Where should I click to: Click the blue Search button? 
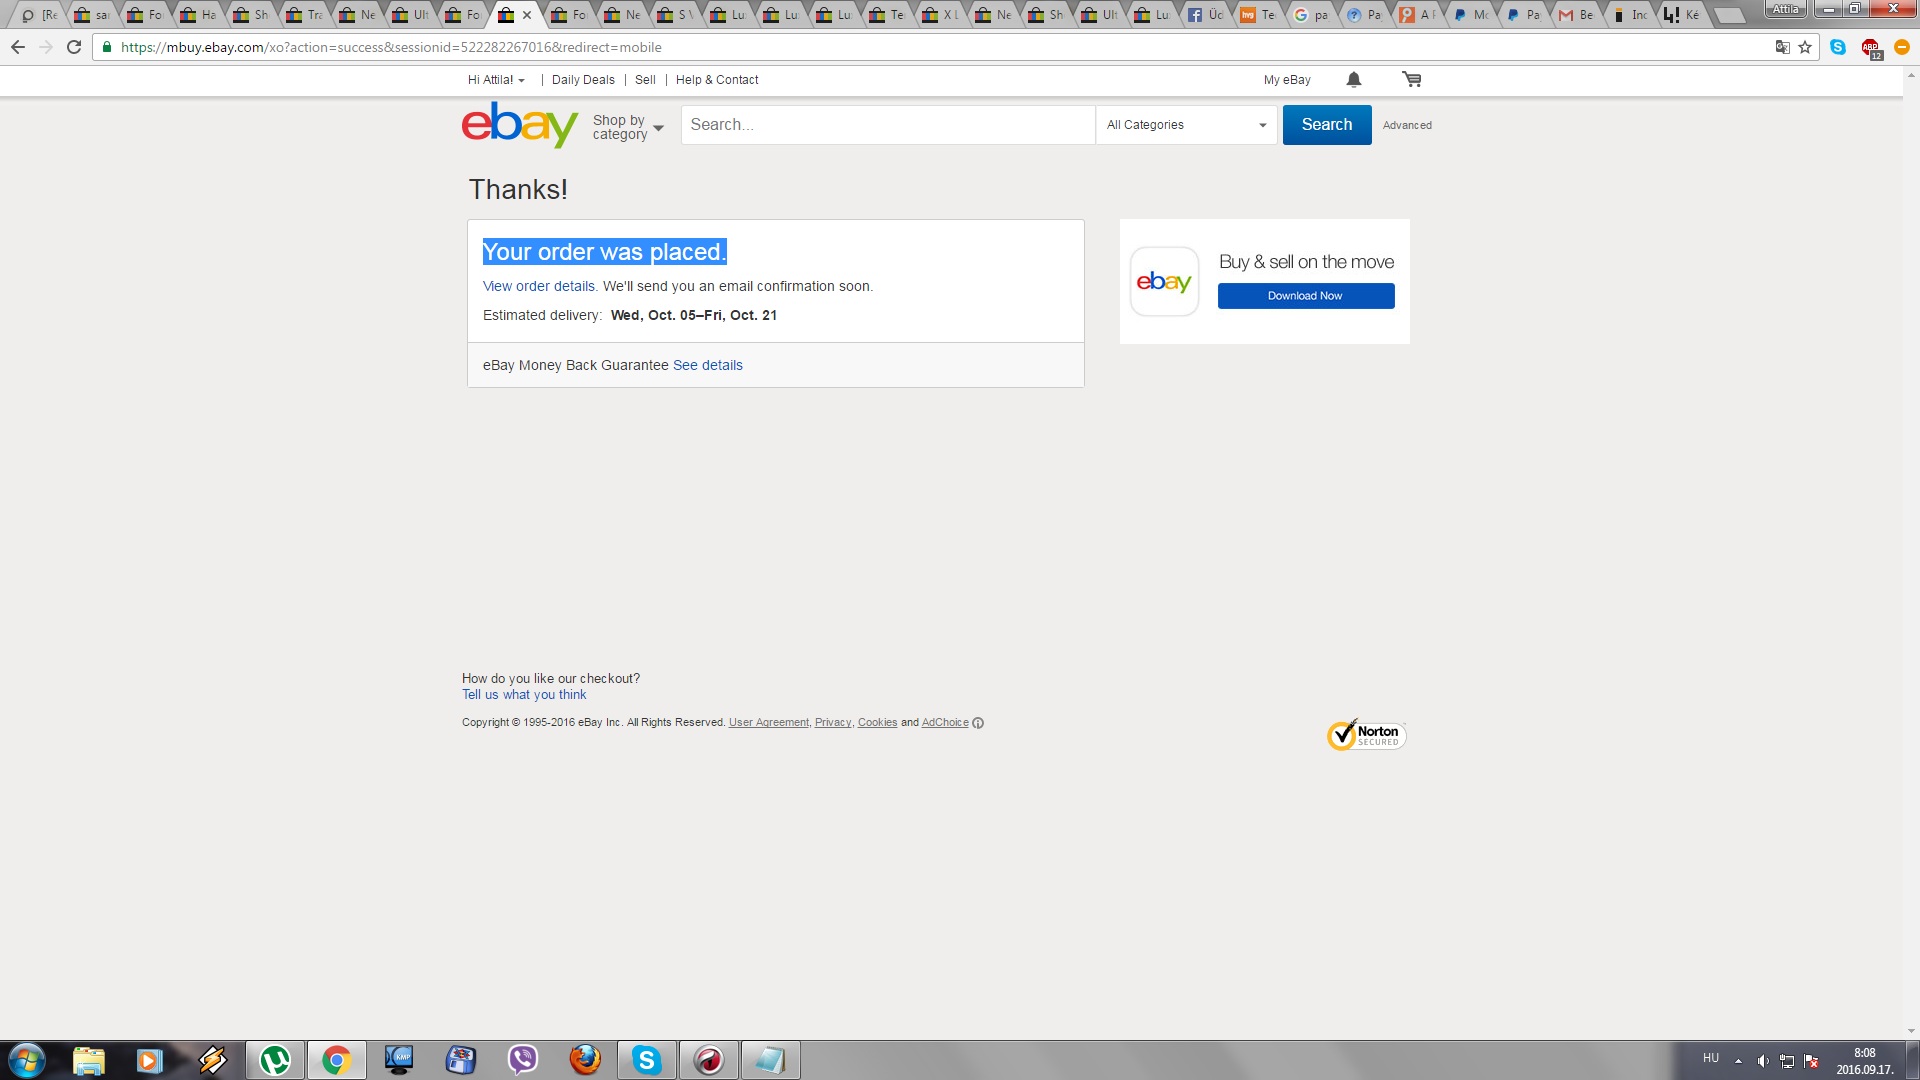point(1327,125)
